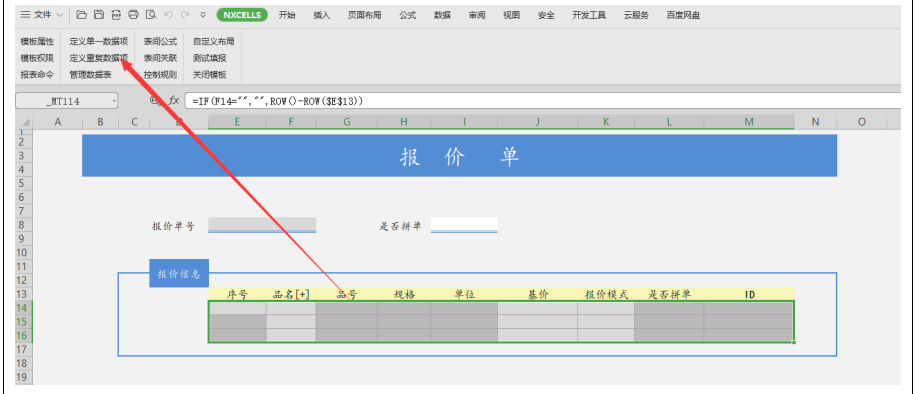Click the 模板权限 button
The height and width of the screenshot is (394, 915).
(37, 58)
